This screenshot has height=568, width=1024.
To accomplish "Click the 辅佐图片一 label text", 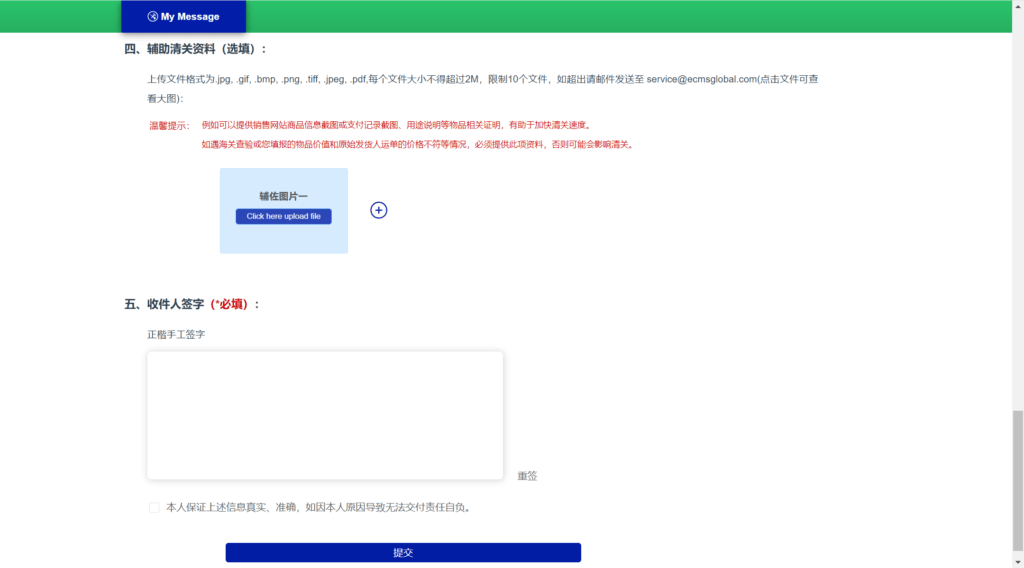I will 283,196.
